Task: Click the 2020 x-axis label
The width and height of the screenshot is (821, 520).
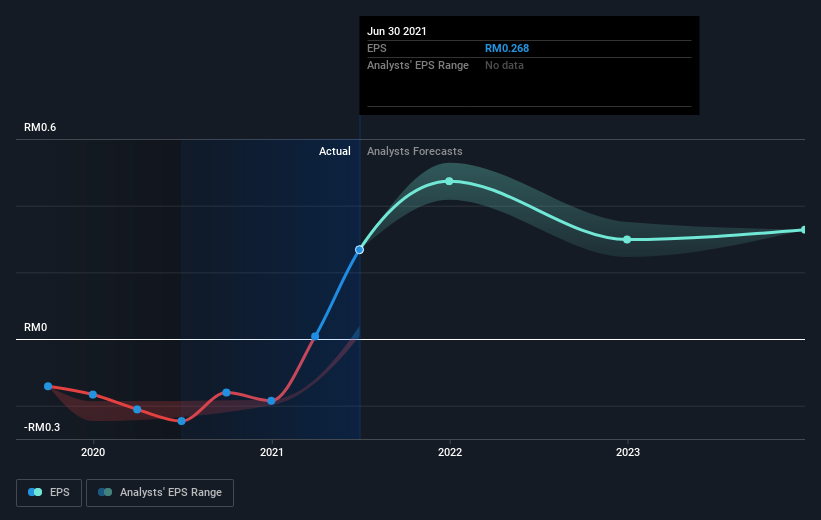Action: point(93,452)
